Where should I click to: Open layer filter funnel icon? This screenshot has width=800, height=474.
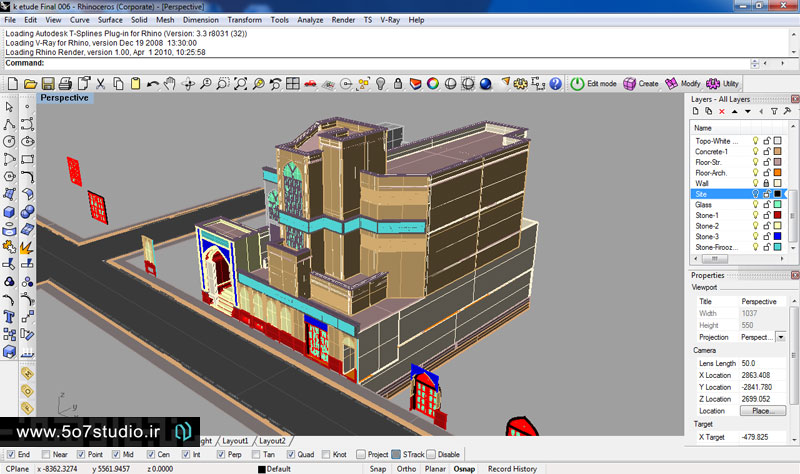click(x=774, y=111)
